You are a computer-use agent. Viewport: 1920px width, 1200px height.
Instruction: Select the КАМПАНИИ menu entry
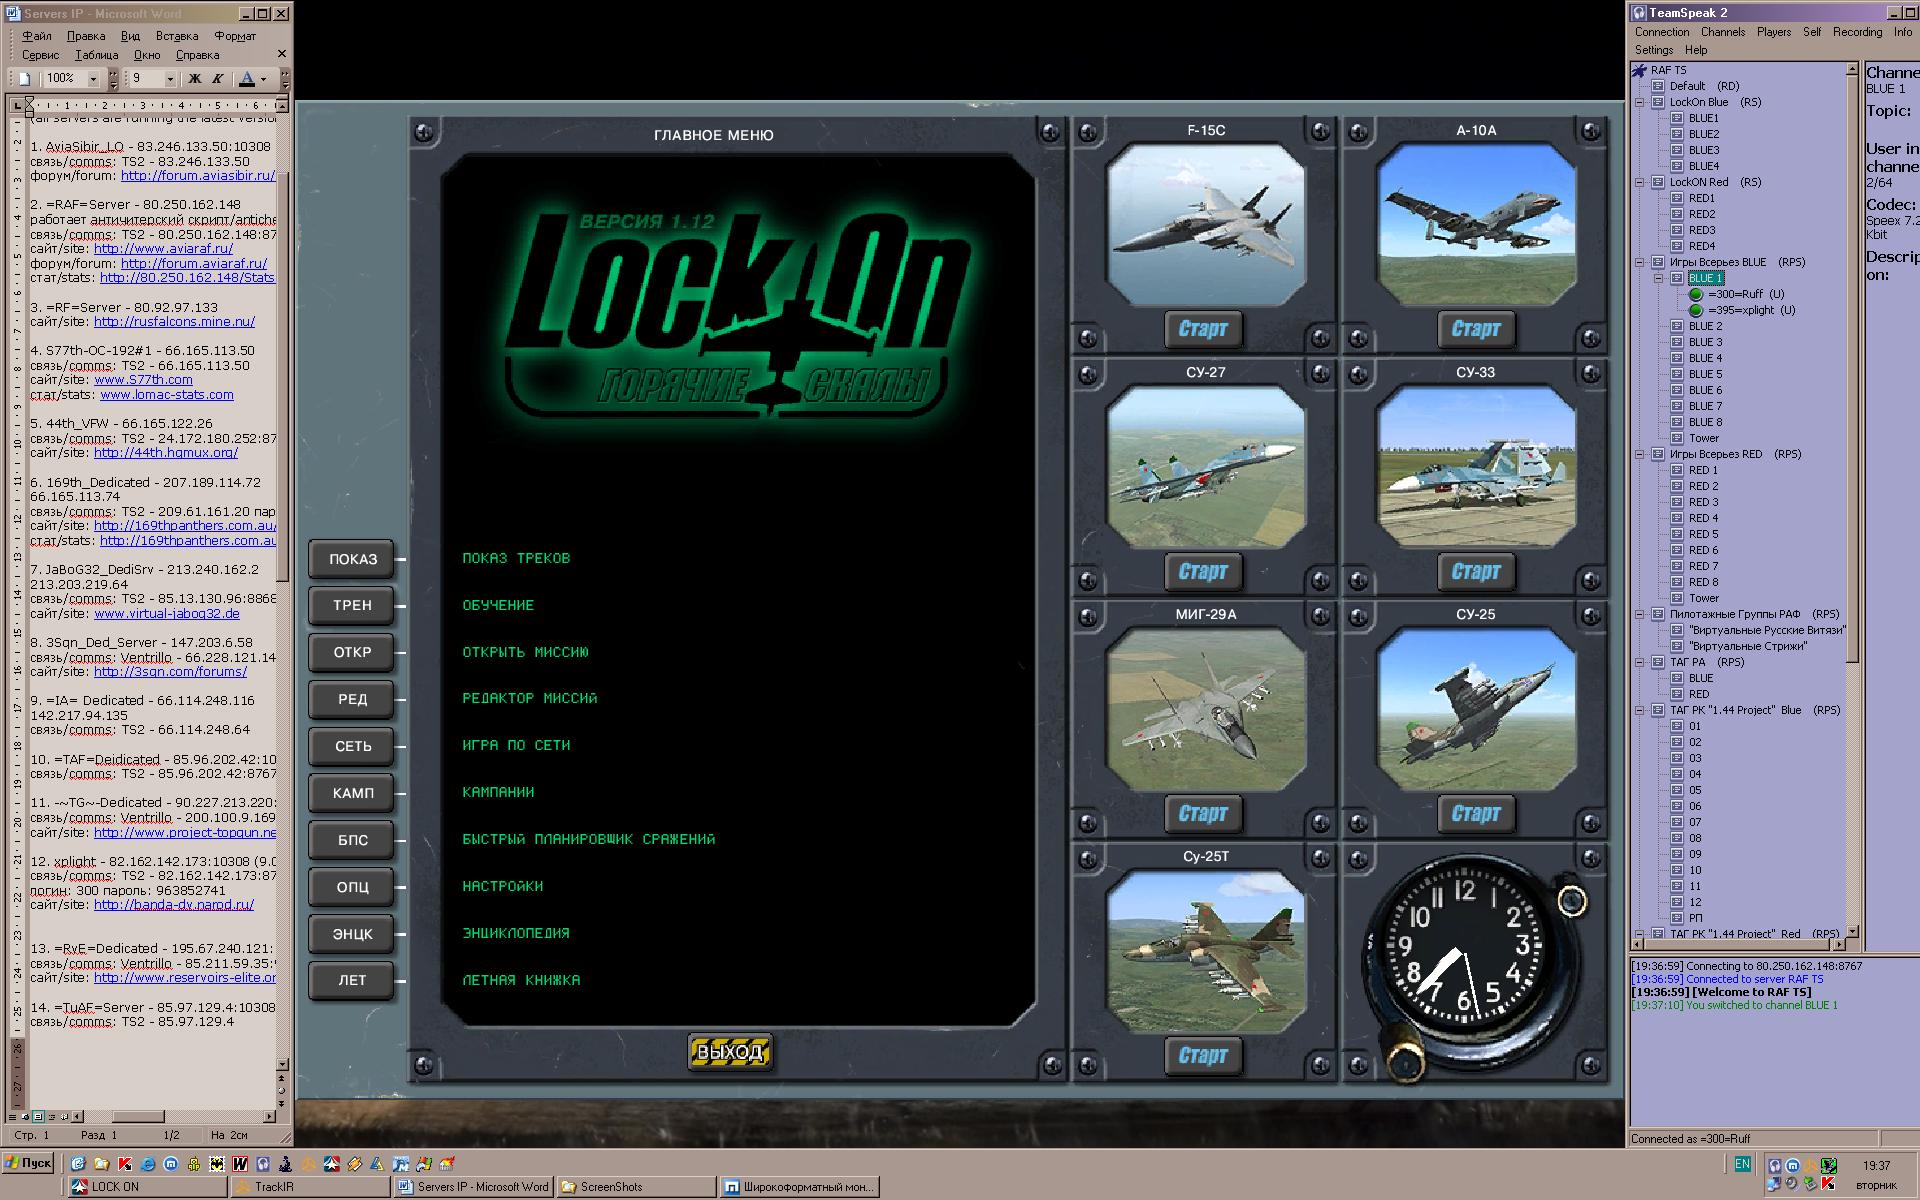(498, 792)
